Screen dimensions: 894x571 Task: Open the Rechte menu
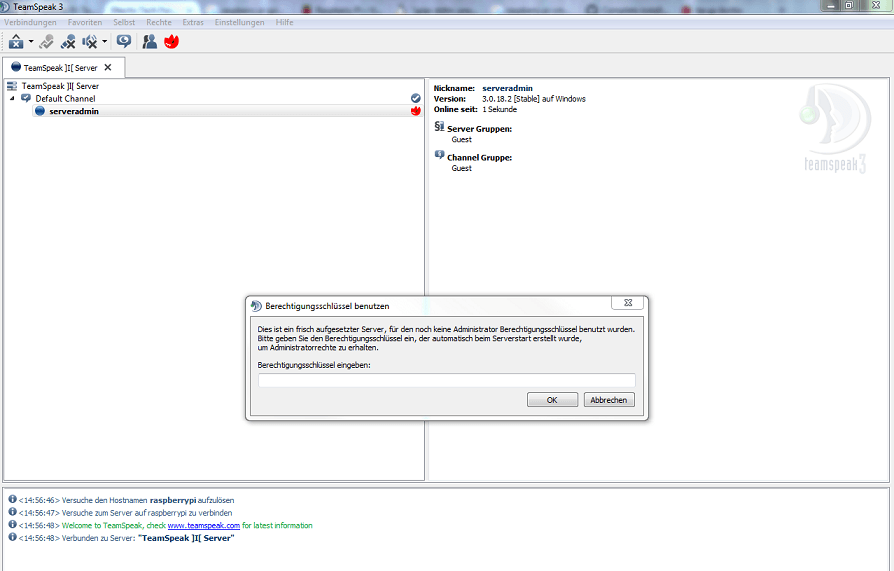[x=159, y=22]
